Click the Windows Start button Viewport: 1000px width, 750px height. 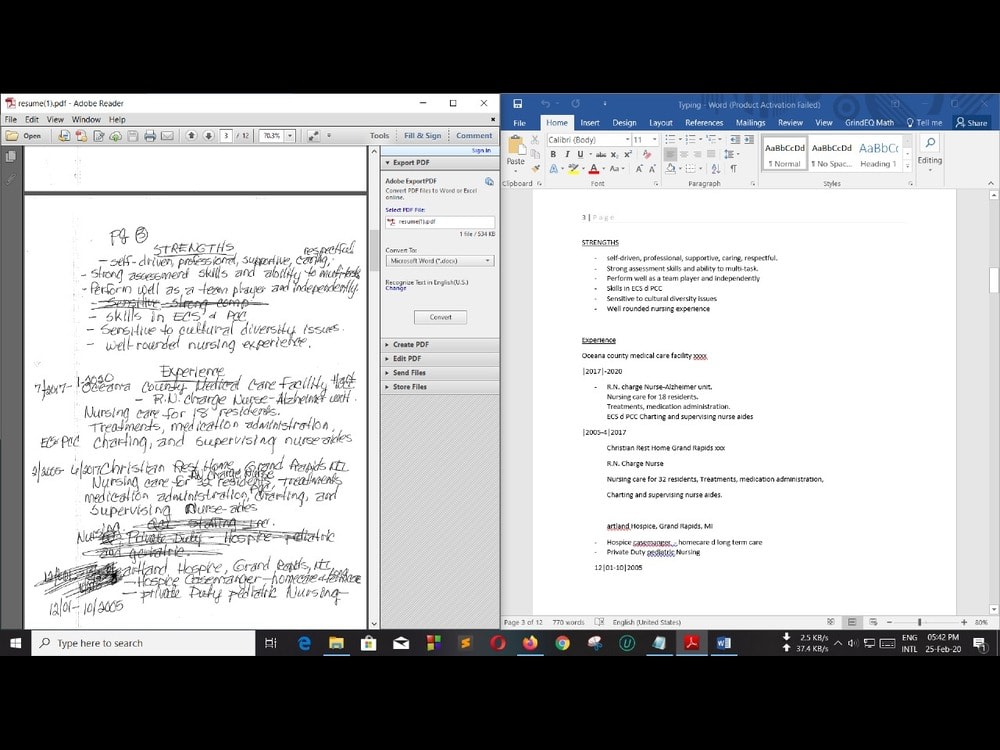[15, 643]
